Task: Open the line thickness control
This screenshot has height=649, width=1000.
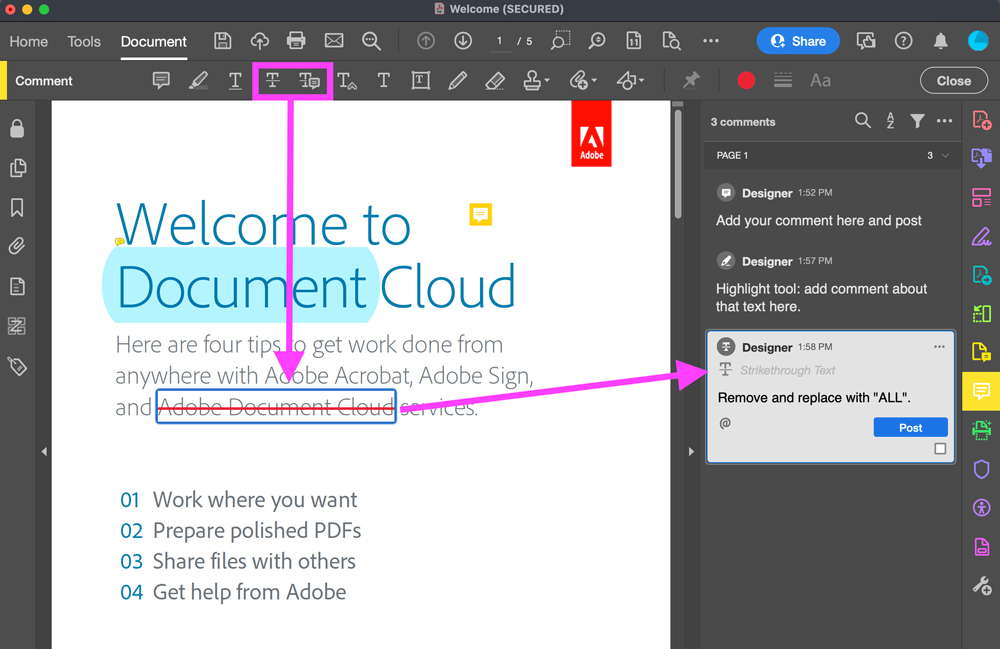Action: point(783,80)
